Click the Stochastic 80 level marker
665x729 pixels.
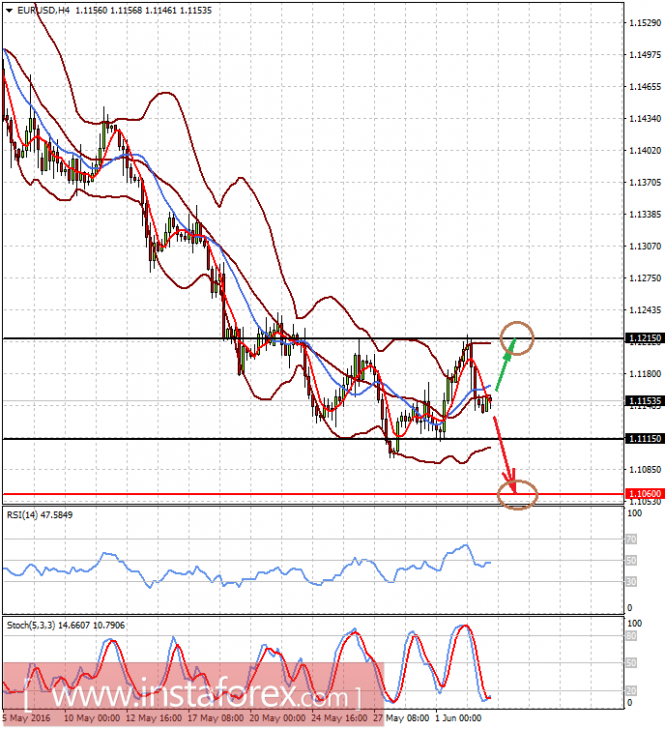point(631,636)
